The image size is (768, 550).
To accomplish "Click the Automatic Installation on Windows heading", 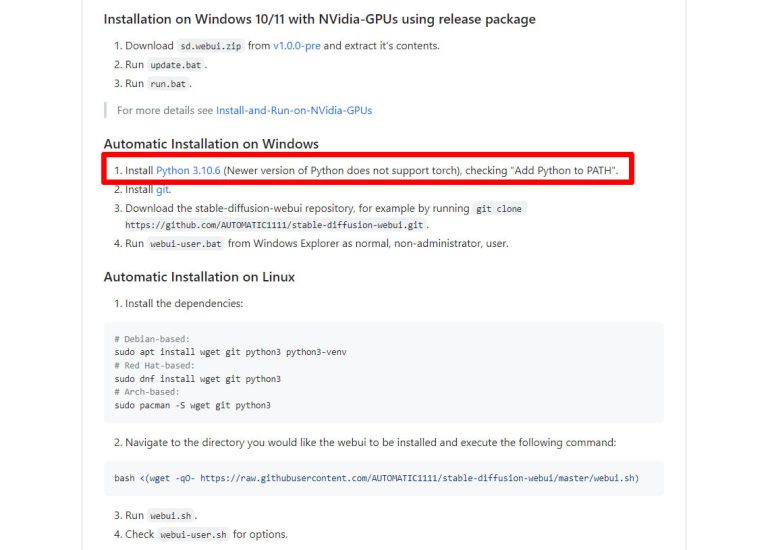I will click(x=211, y=144).
